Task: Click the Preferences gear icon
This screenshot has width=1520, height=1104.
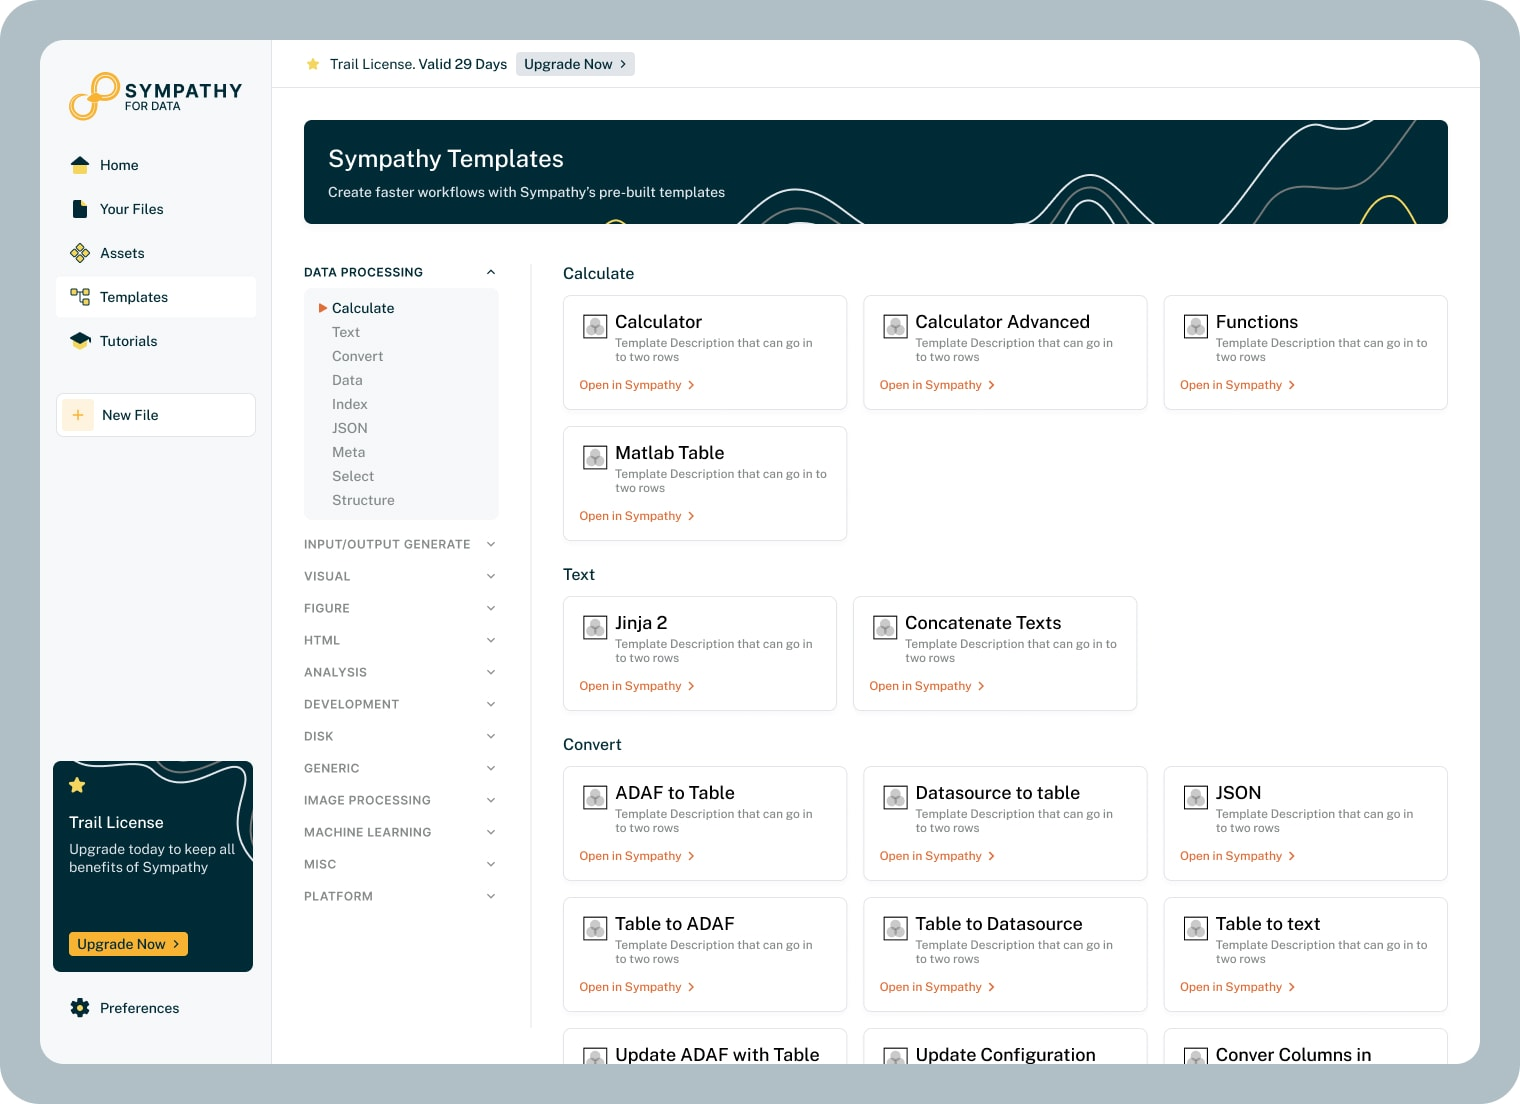Action: [x=80, y=1008]
